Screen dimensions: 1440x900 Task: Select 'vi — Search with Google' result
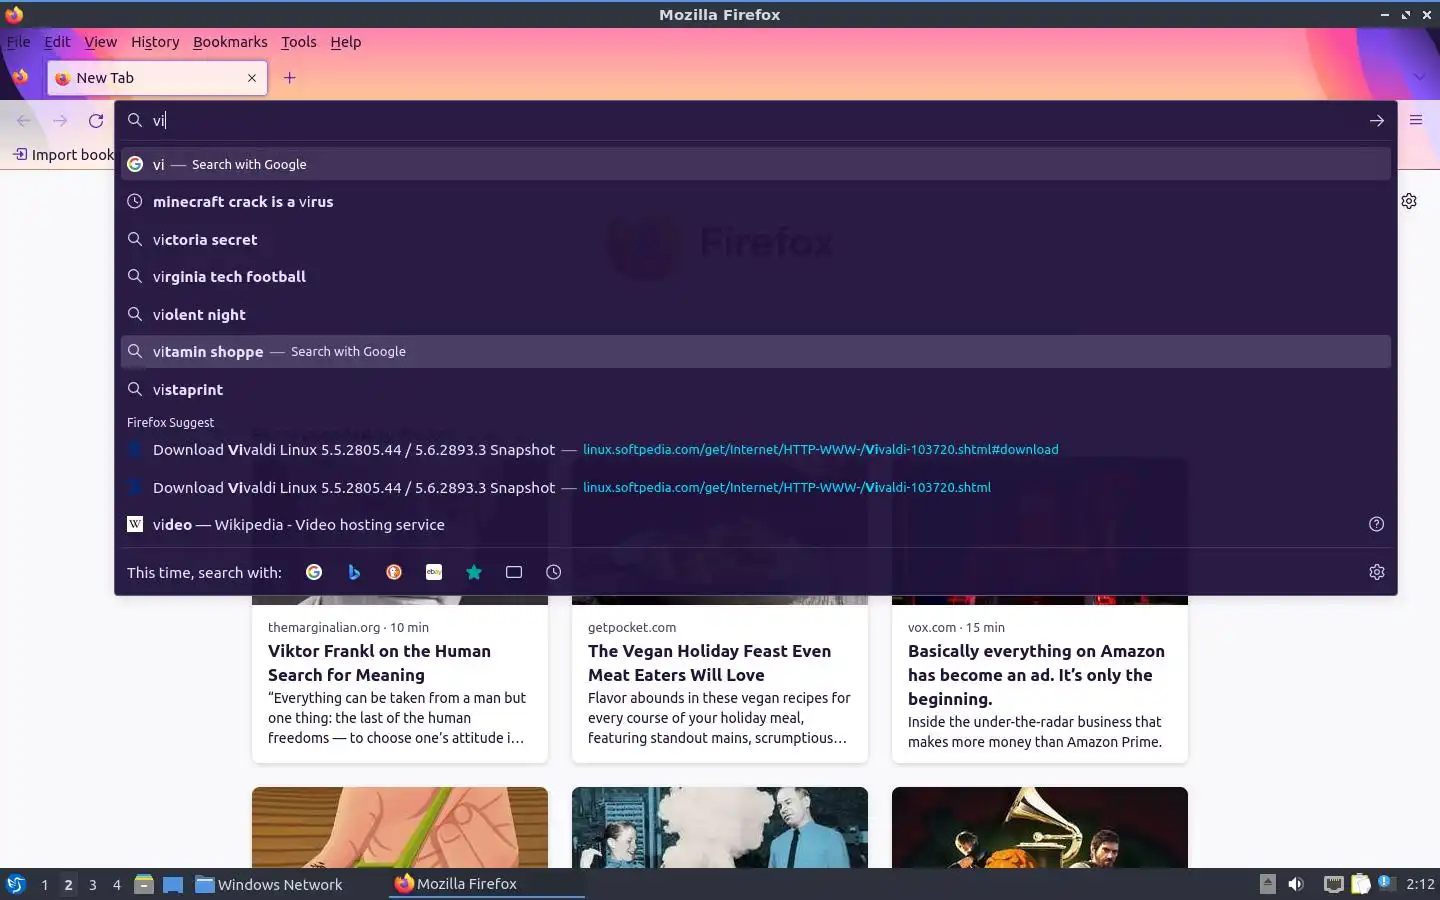click(x=755, y=164)
